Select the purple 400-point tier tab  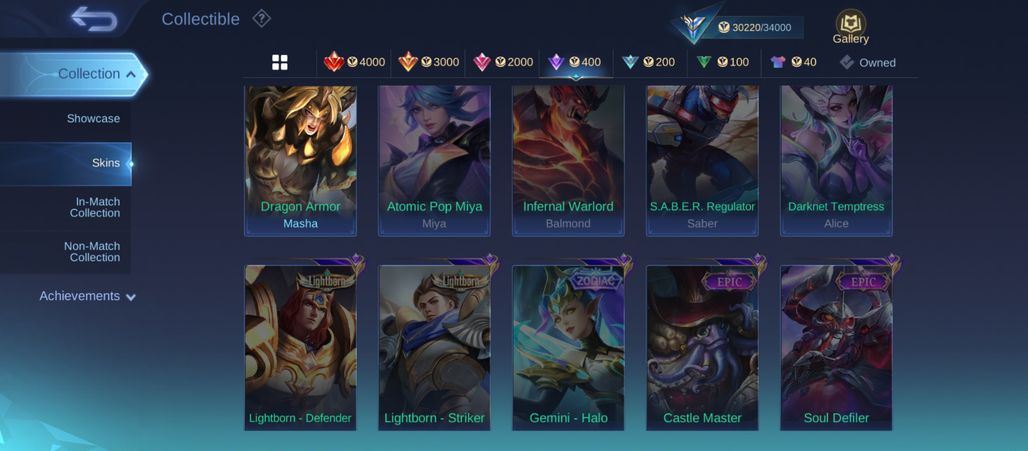[574, 62]
